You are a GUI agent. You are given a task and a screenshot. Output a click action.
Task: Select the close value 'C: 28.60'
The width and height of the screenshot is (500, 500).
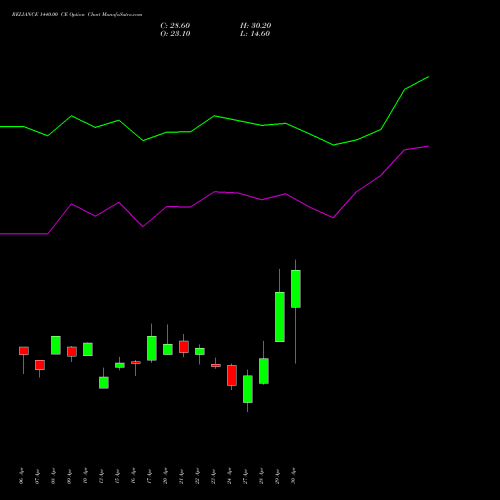coord(175,26)
